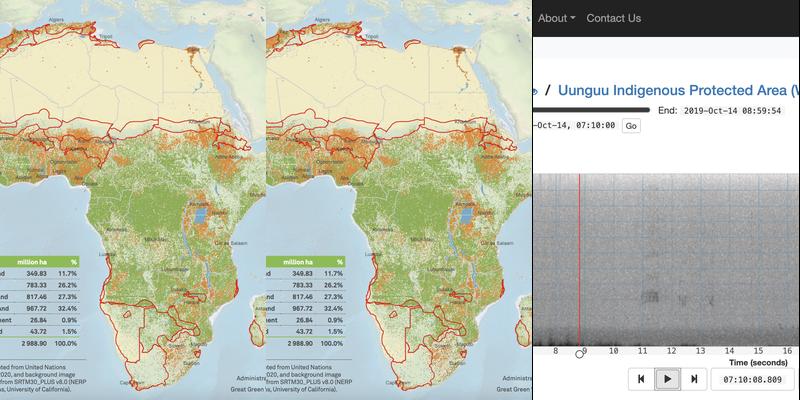Click the 12 second mark on time axis
The width and height of the screenshot is (800, 400).
(x=672, y=352)
